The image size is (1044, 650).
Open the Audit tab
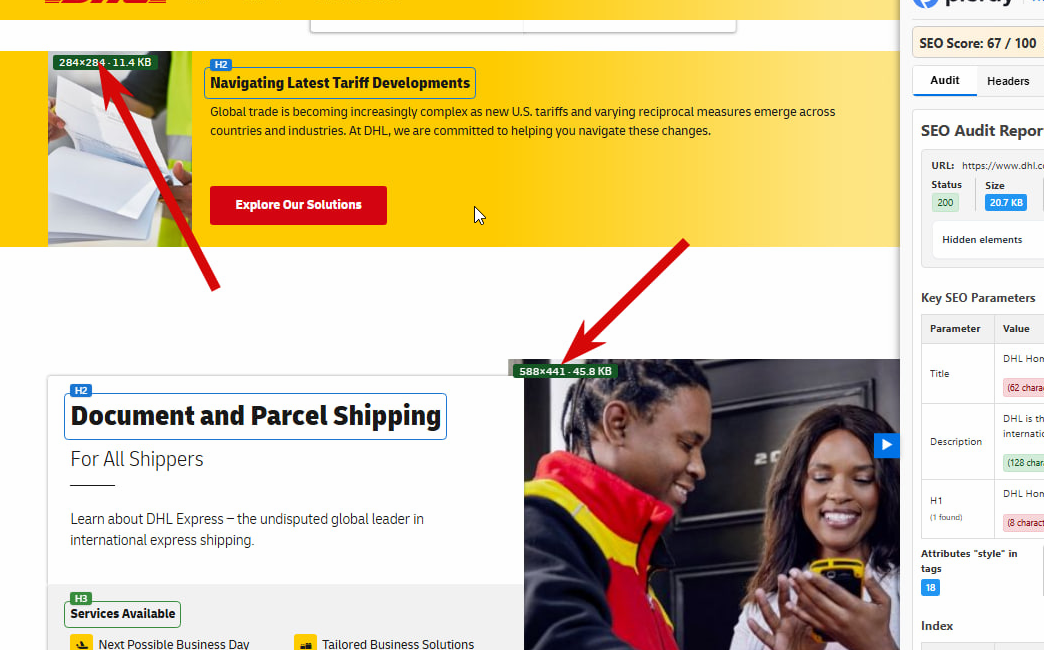(944, 81)
